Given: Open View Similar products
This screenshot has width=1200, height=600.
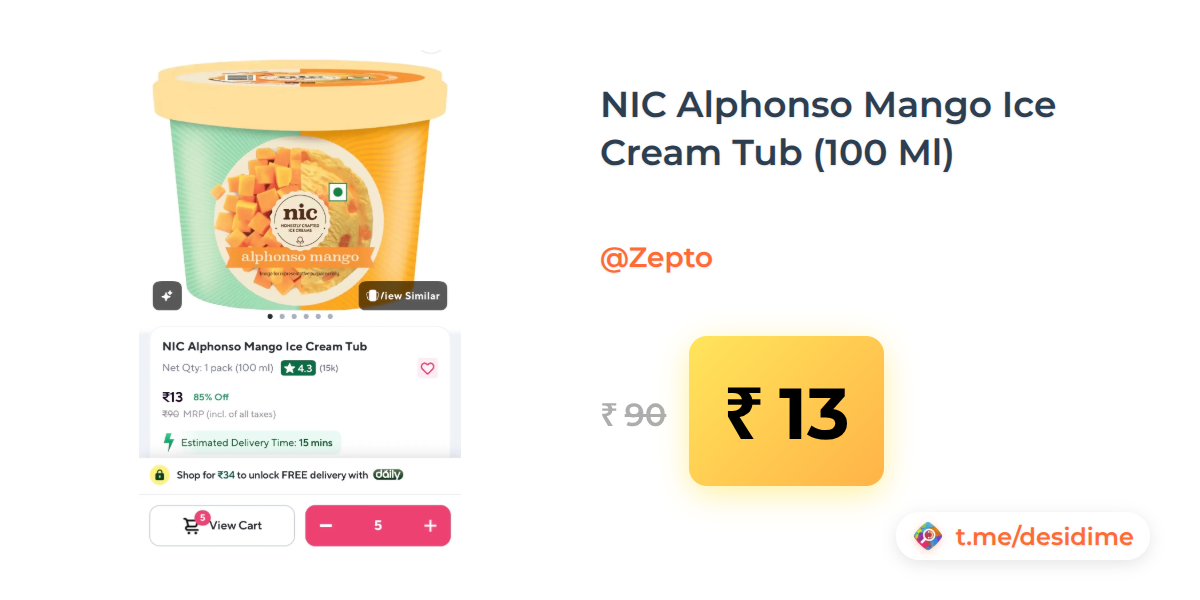Looking at the screenshot, I should pyautogui.click(x=403, y=296).
